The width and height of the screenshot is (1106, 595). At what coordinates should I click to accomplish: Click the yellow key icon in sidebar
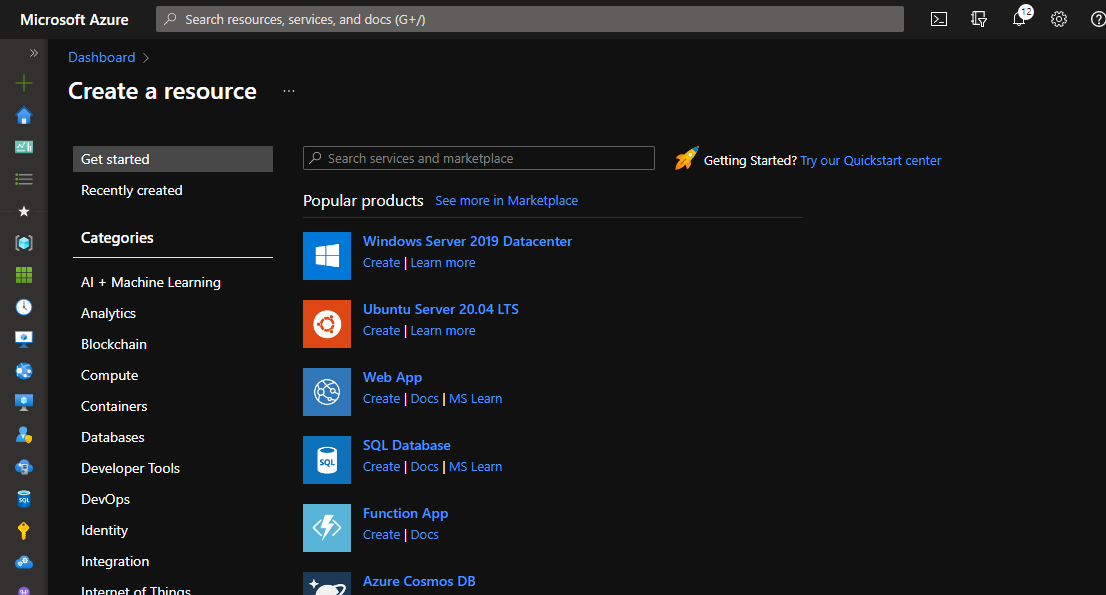click(24, 530)
